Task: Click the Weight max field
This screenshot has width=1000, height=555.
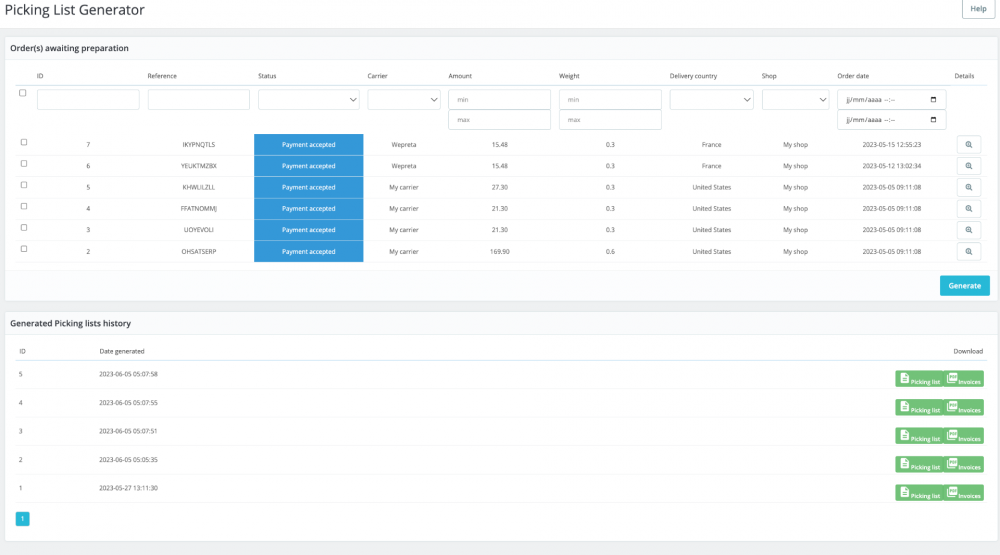Action: 610,120
